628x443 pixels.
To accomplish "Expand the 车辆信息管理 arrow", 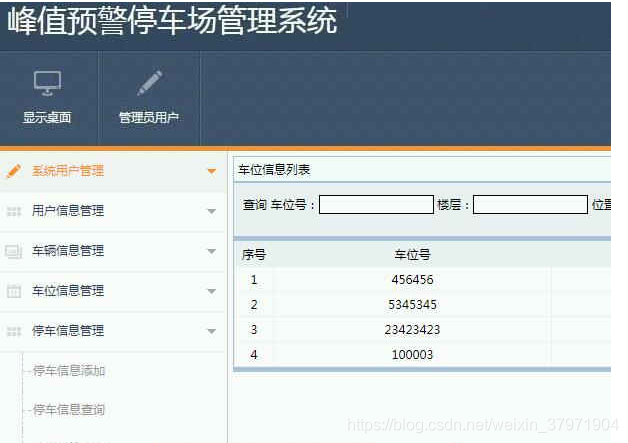I will tap(211, 252).
